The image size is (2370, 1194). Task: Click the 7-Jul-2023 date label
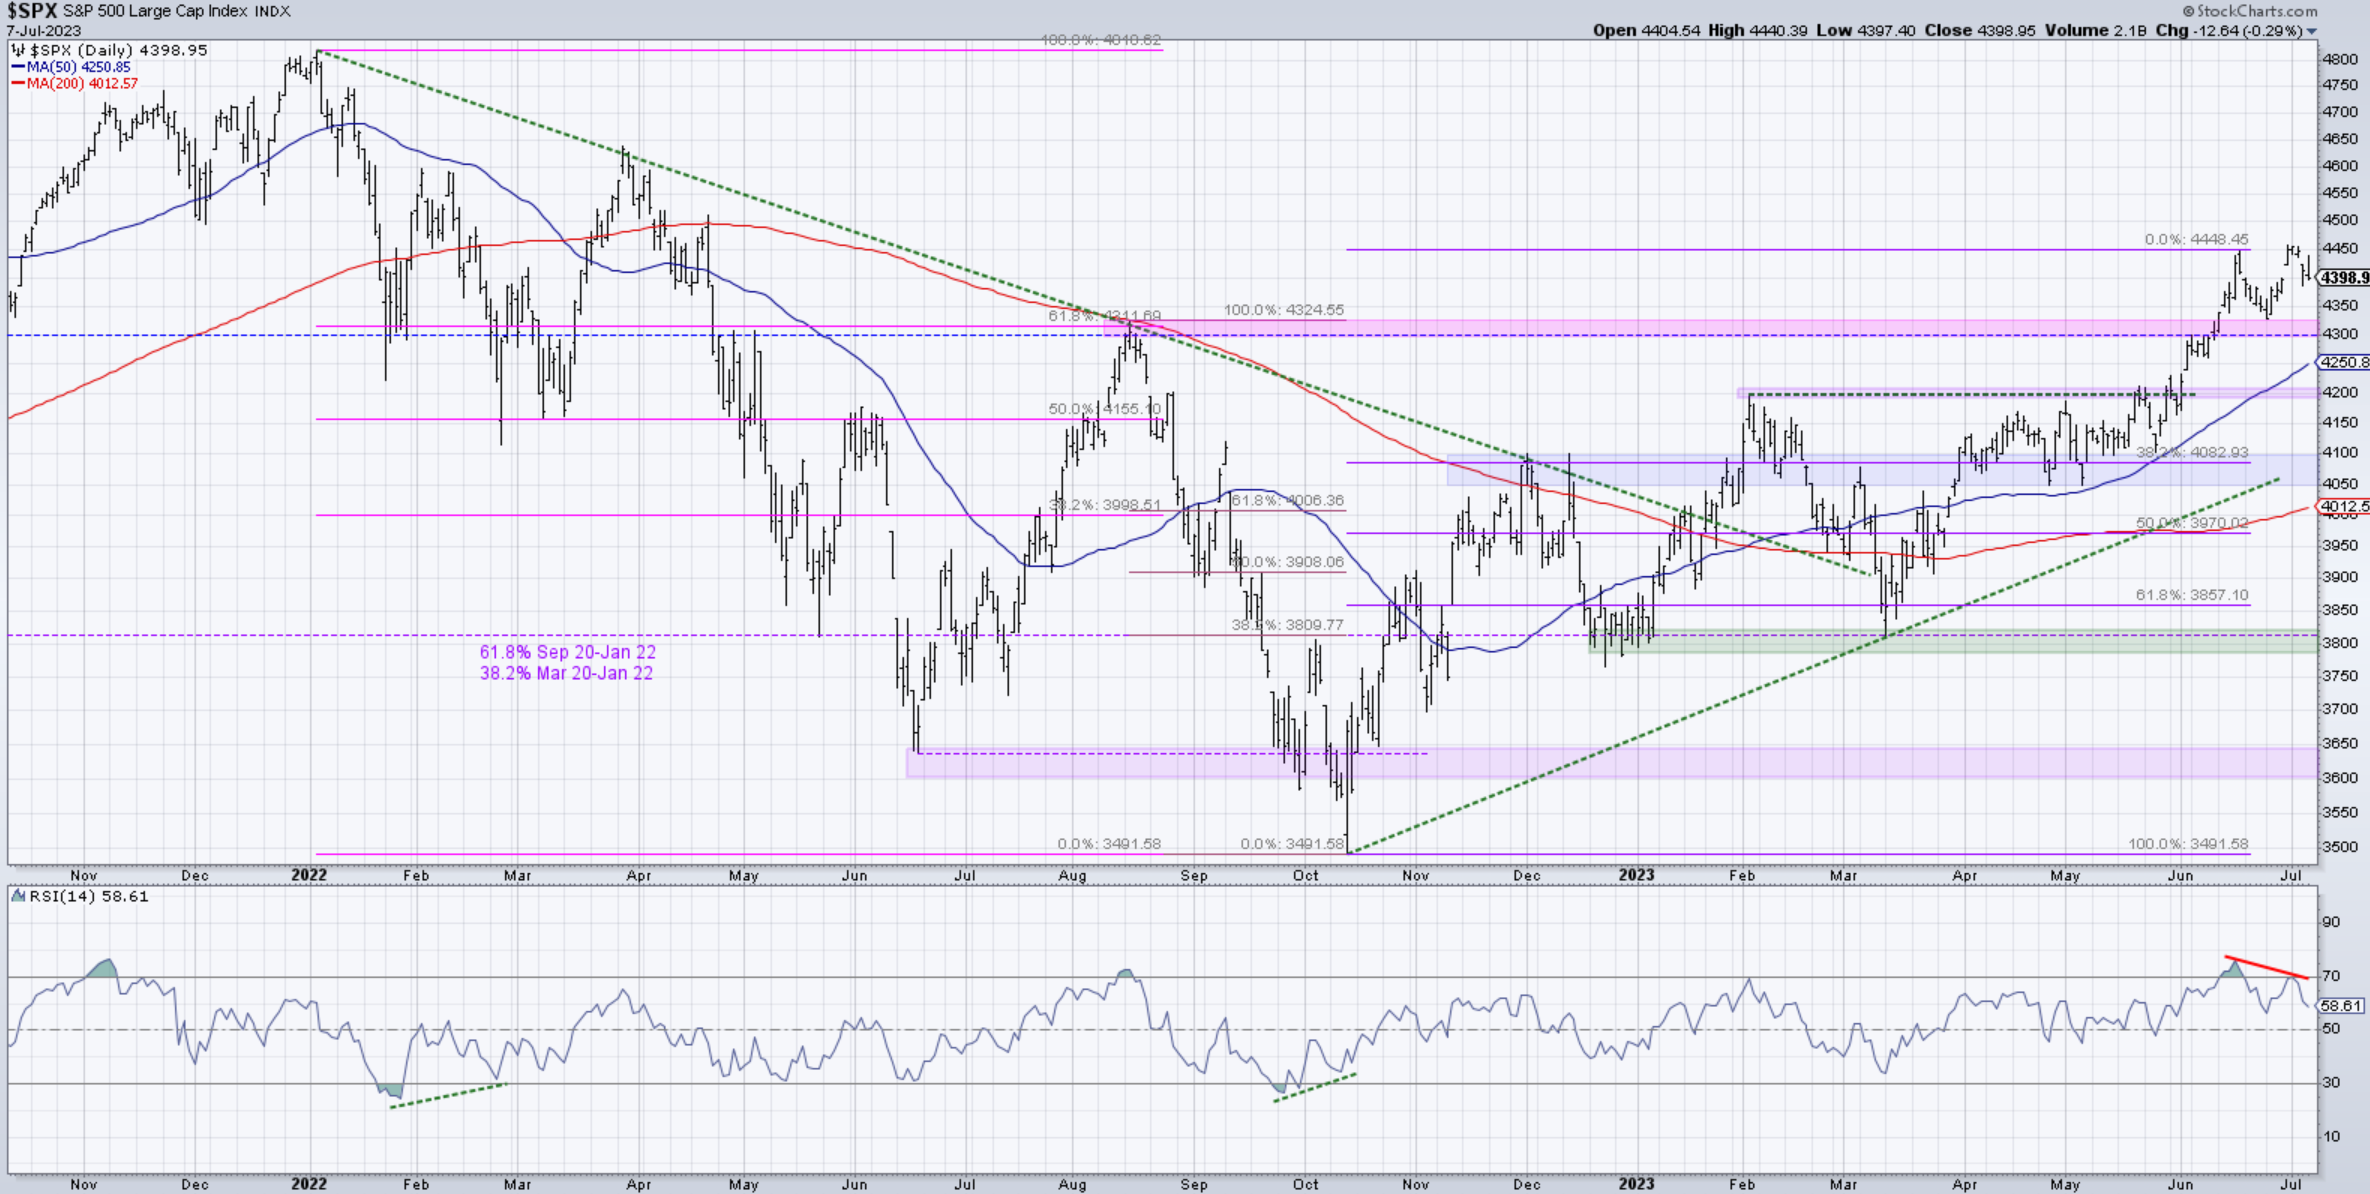coord(44,30)
